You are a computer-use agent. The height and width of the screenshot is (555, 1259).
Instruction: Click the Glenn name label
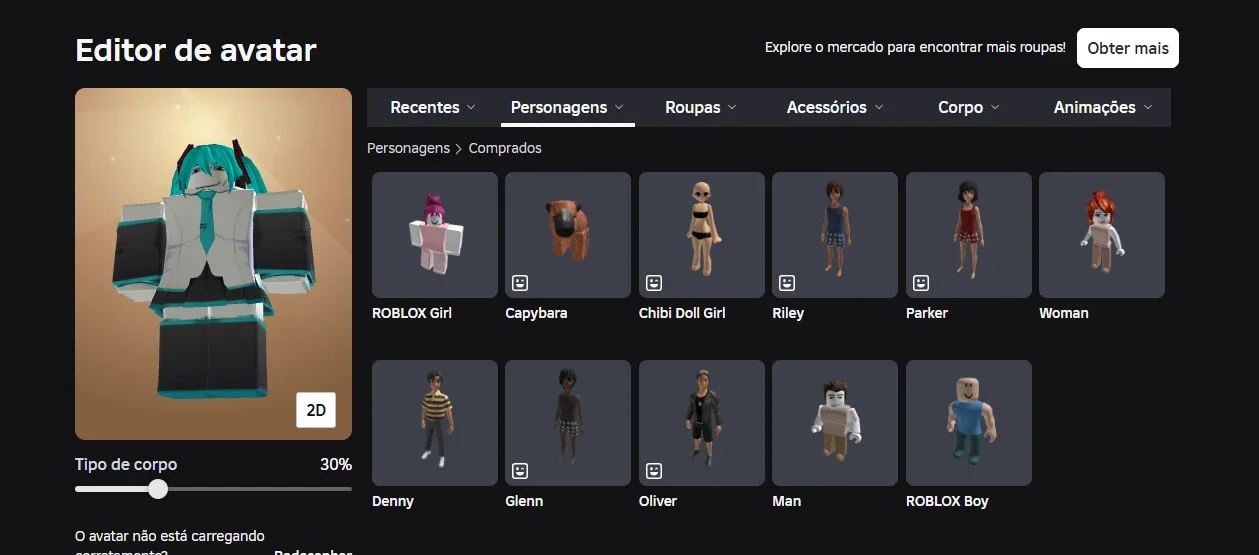524,501
